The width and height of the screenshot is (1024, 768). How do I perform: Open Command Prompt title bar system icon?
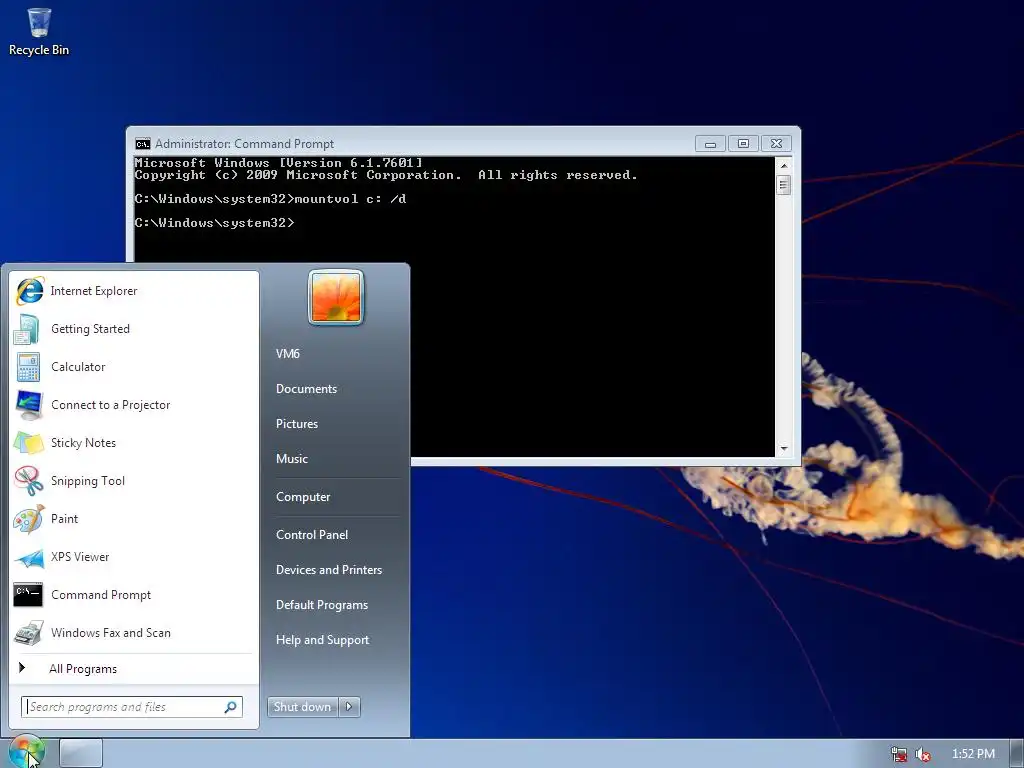click(x=142, y=144)
